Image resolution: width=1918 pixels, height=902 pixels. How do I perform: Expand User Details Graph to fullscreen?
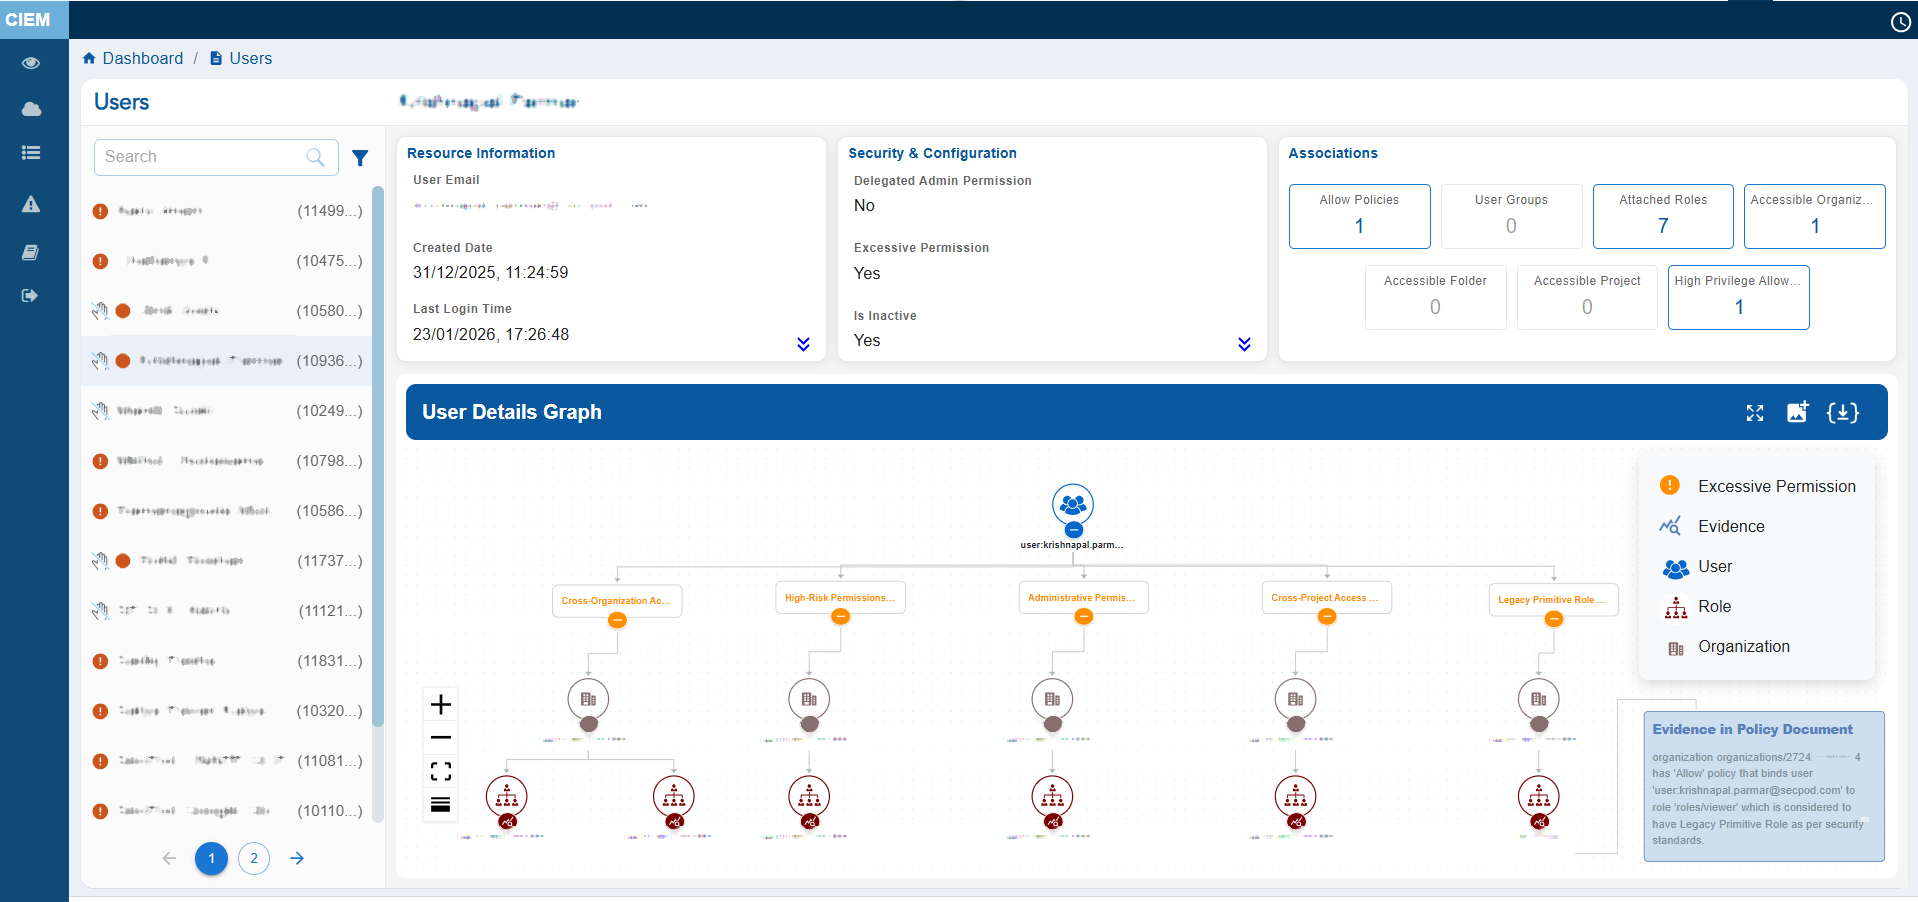pyautogui.click(x=1755, y=413)
